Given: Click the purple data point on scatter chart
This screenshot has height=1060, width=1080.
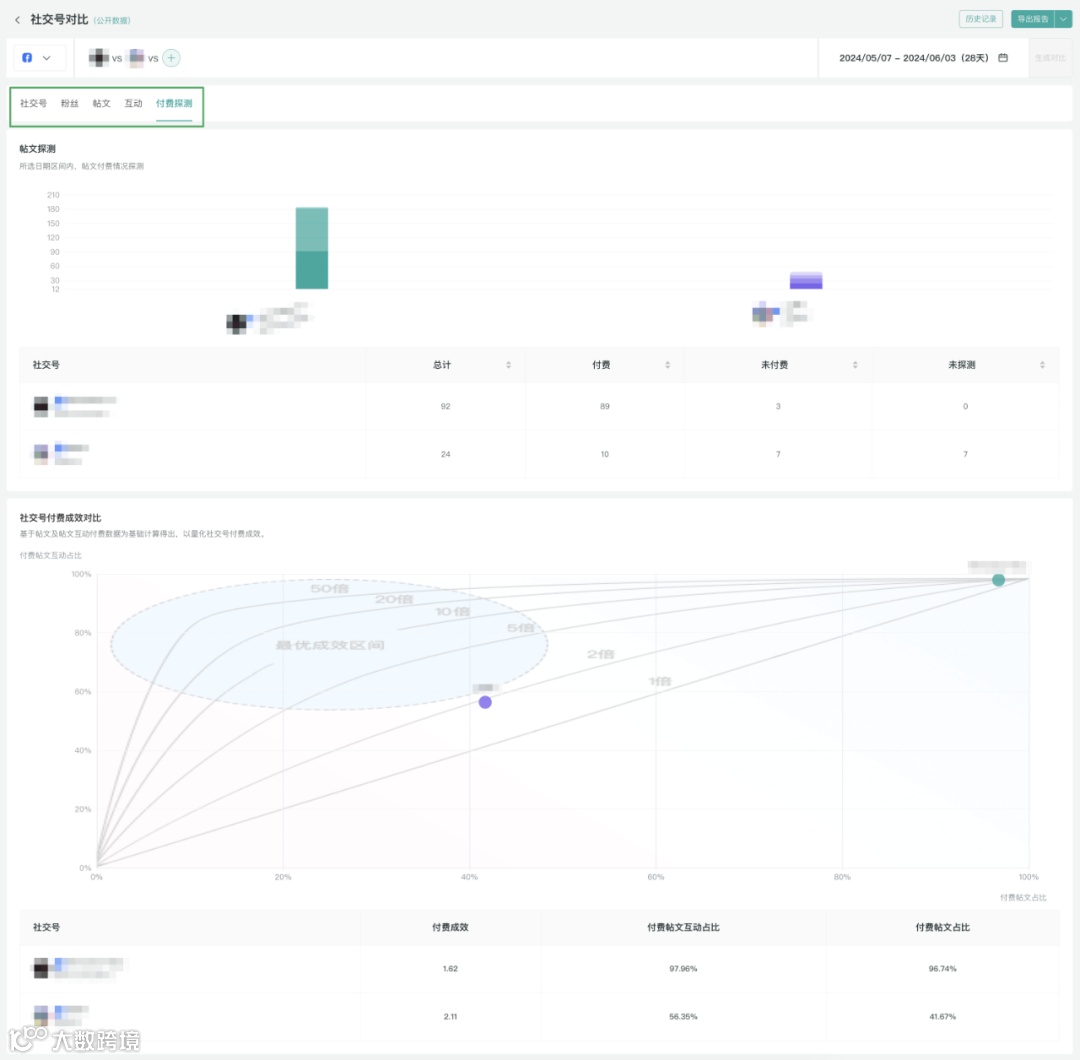Looking at the screenshot, I should 485,702.
